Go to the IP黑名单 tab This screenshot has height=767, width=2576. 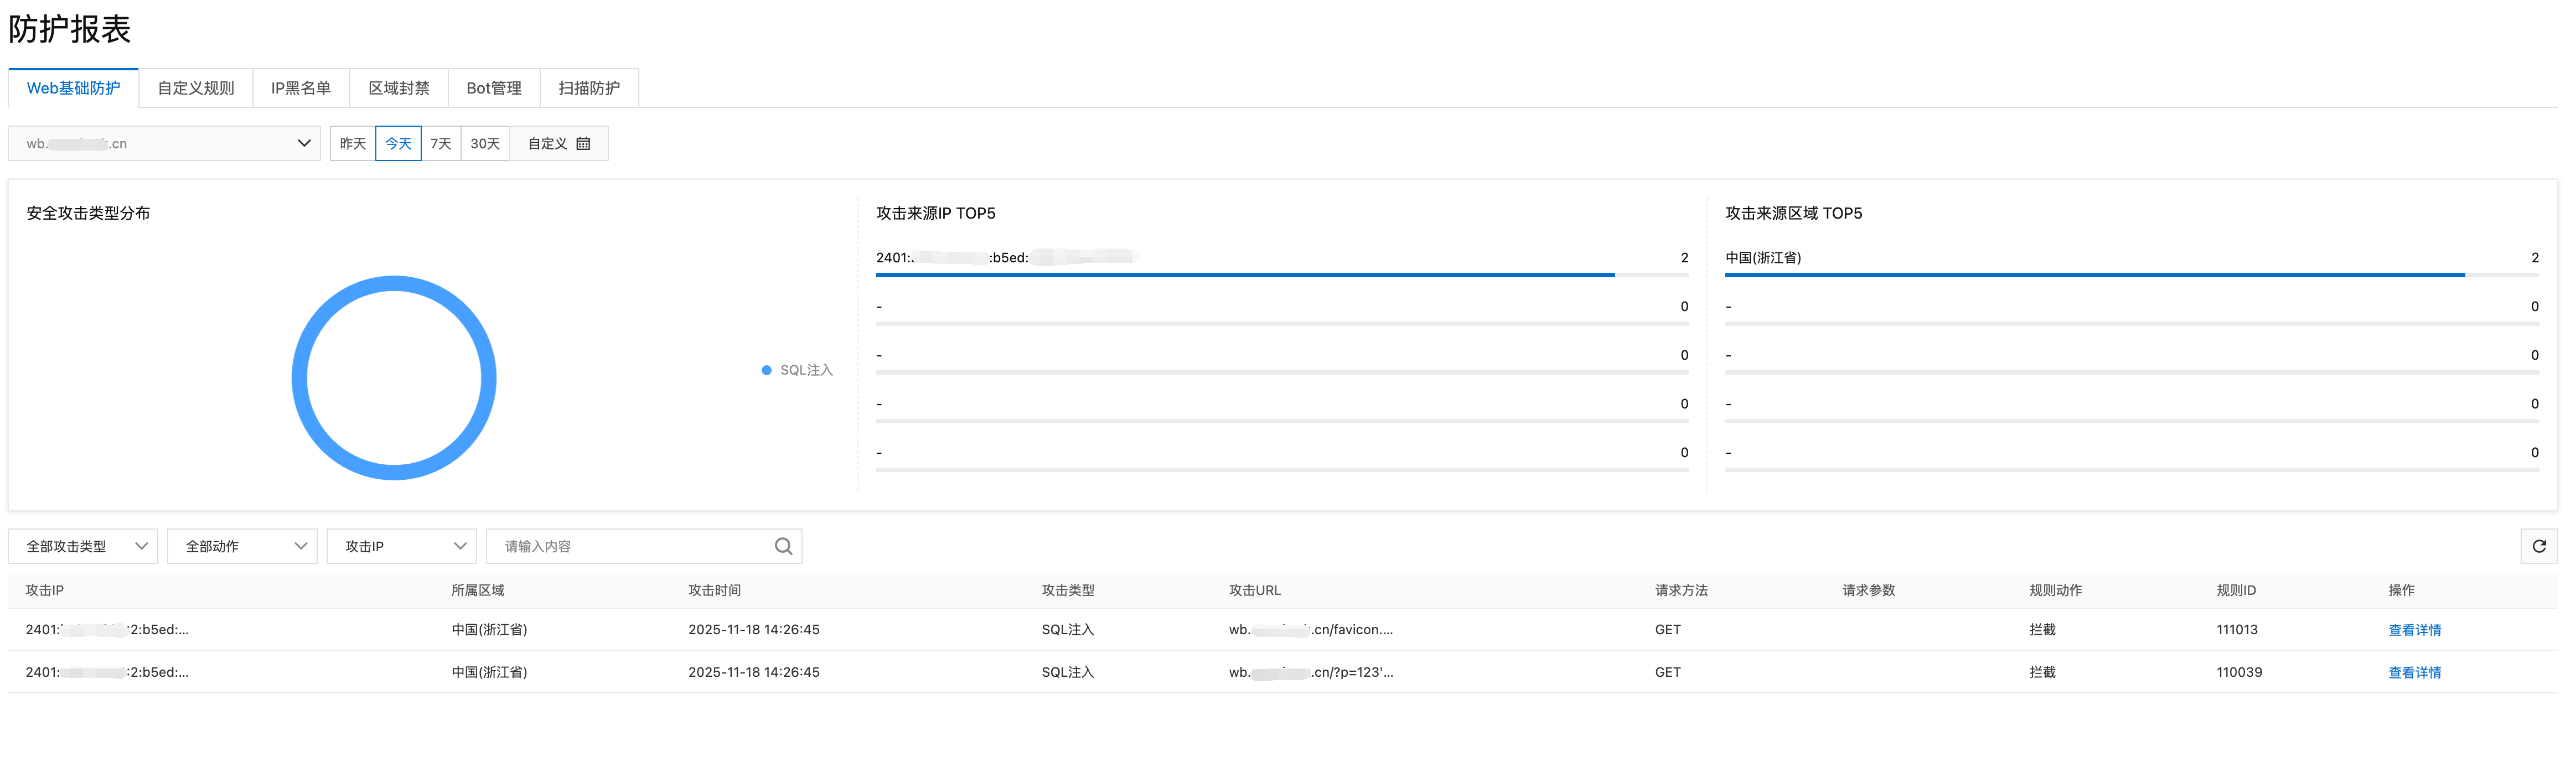click(x=301, y=88)
